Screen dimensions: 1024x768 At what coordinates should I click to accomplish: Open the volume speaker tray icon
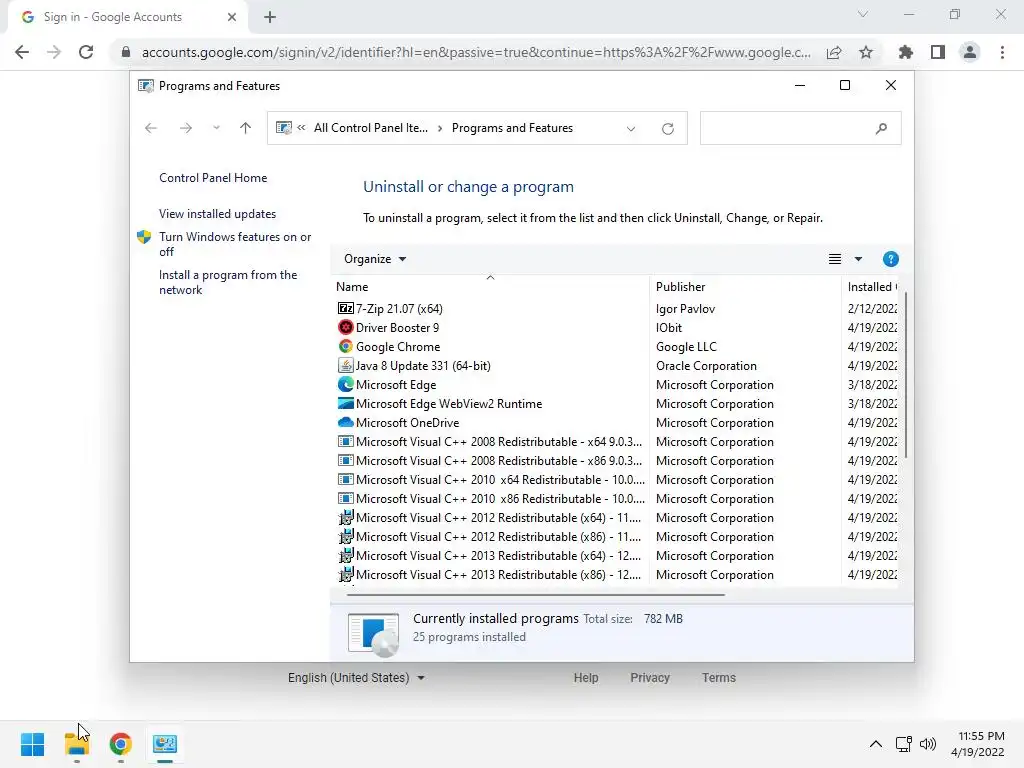[x=927, y=744]
